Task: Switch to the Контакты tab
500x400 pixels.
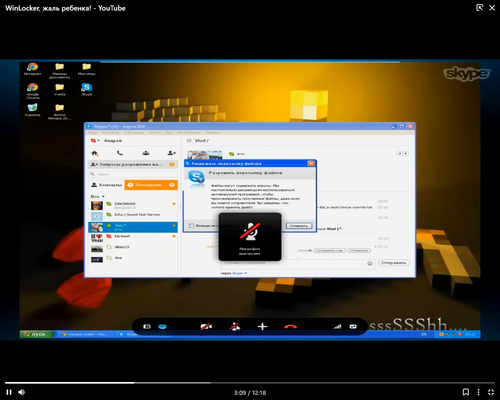Action: click(x=107, y=185)
